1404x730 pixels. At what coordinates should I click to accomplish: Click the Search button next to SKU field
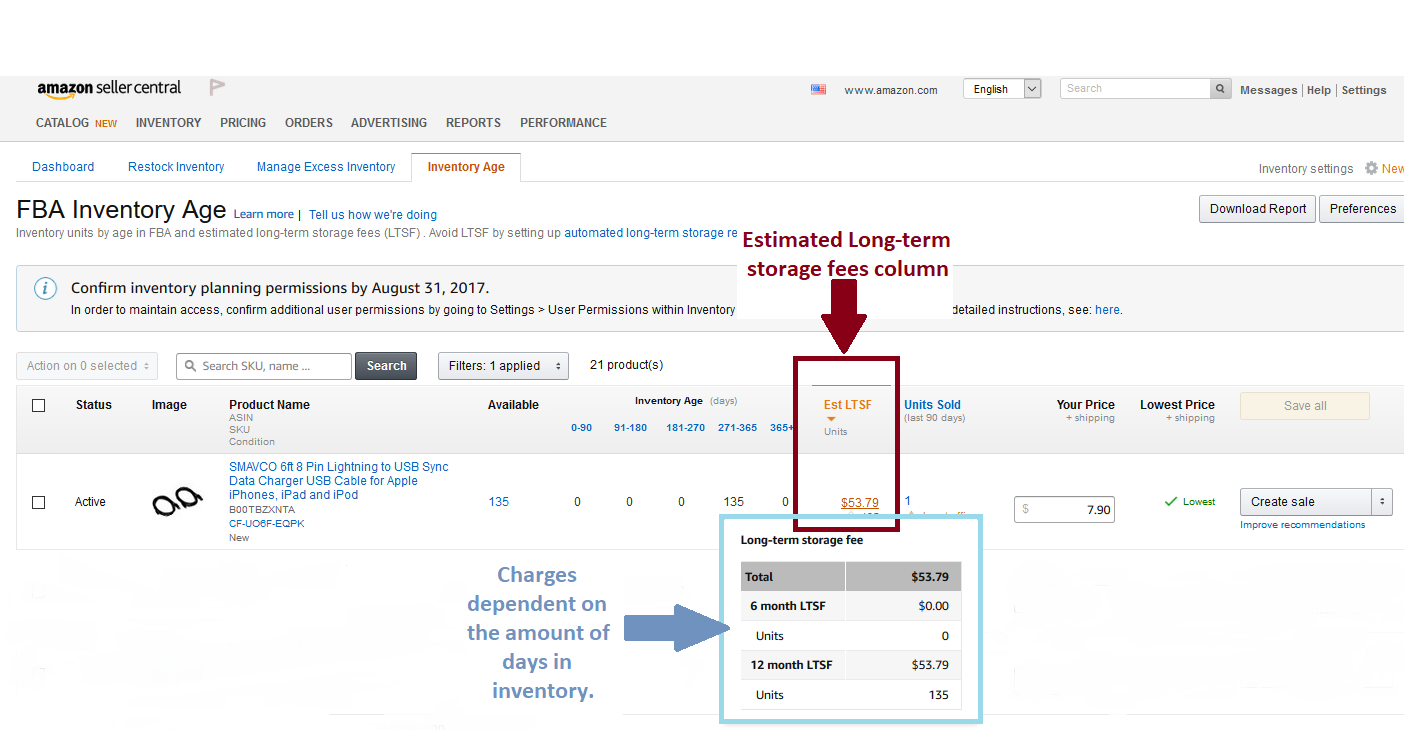[386, 366]
